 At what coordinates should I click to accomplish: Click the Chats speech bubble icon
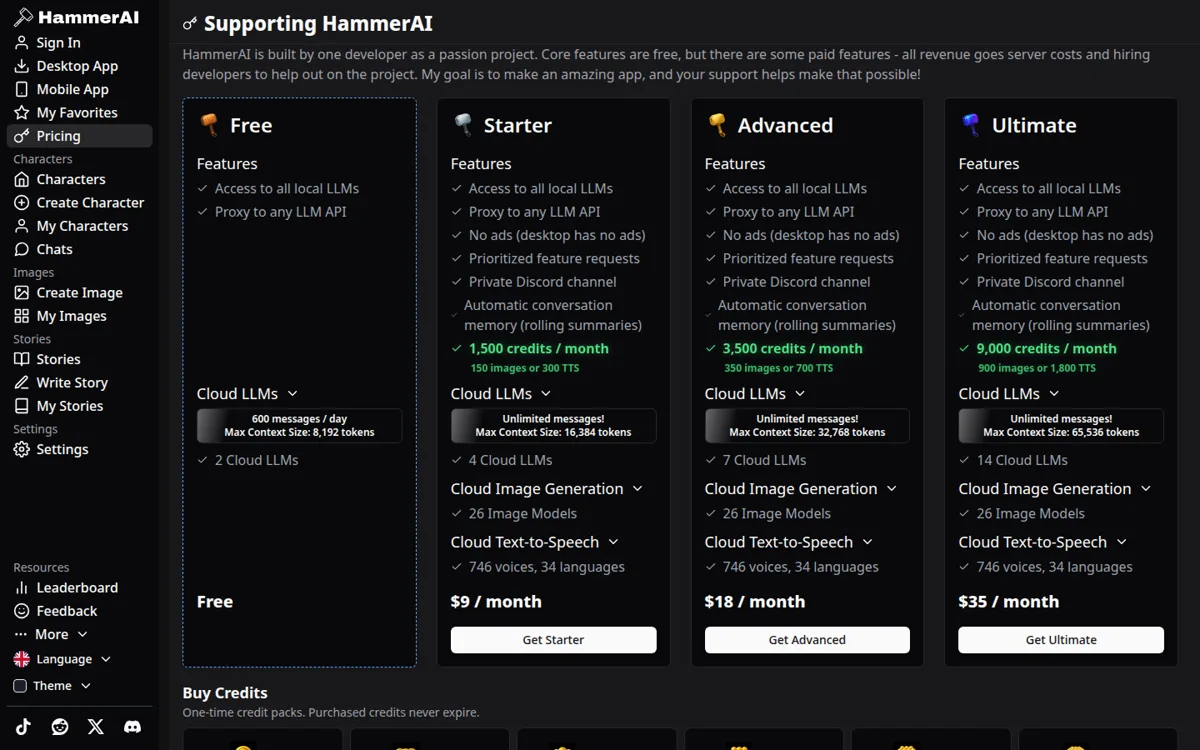click(21, 249)
